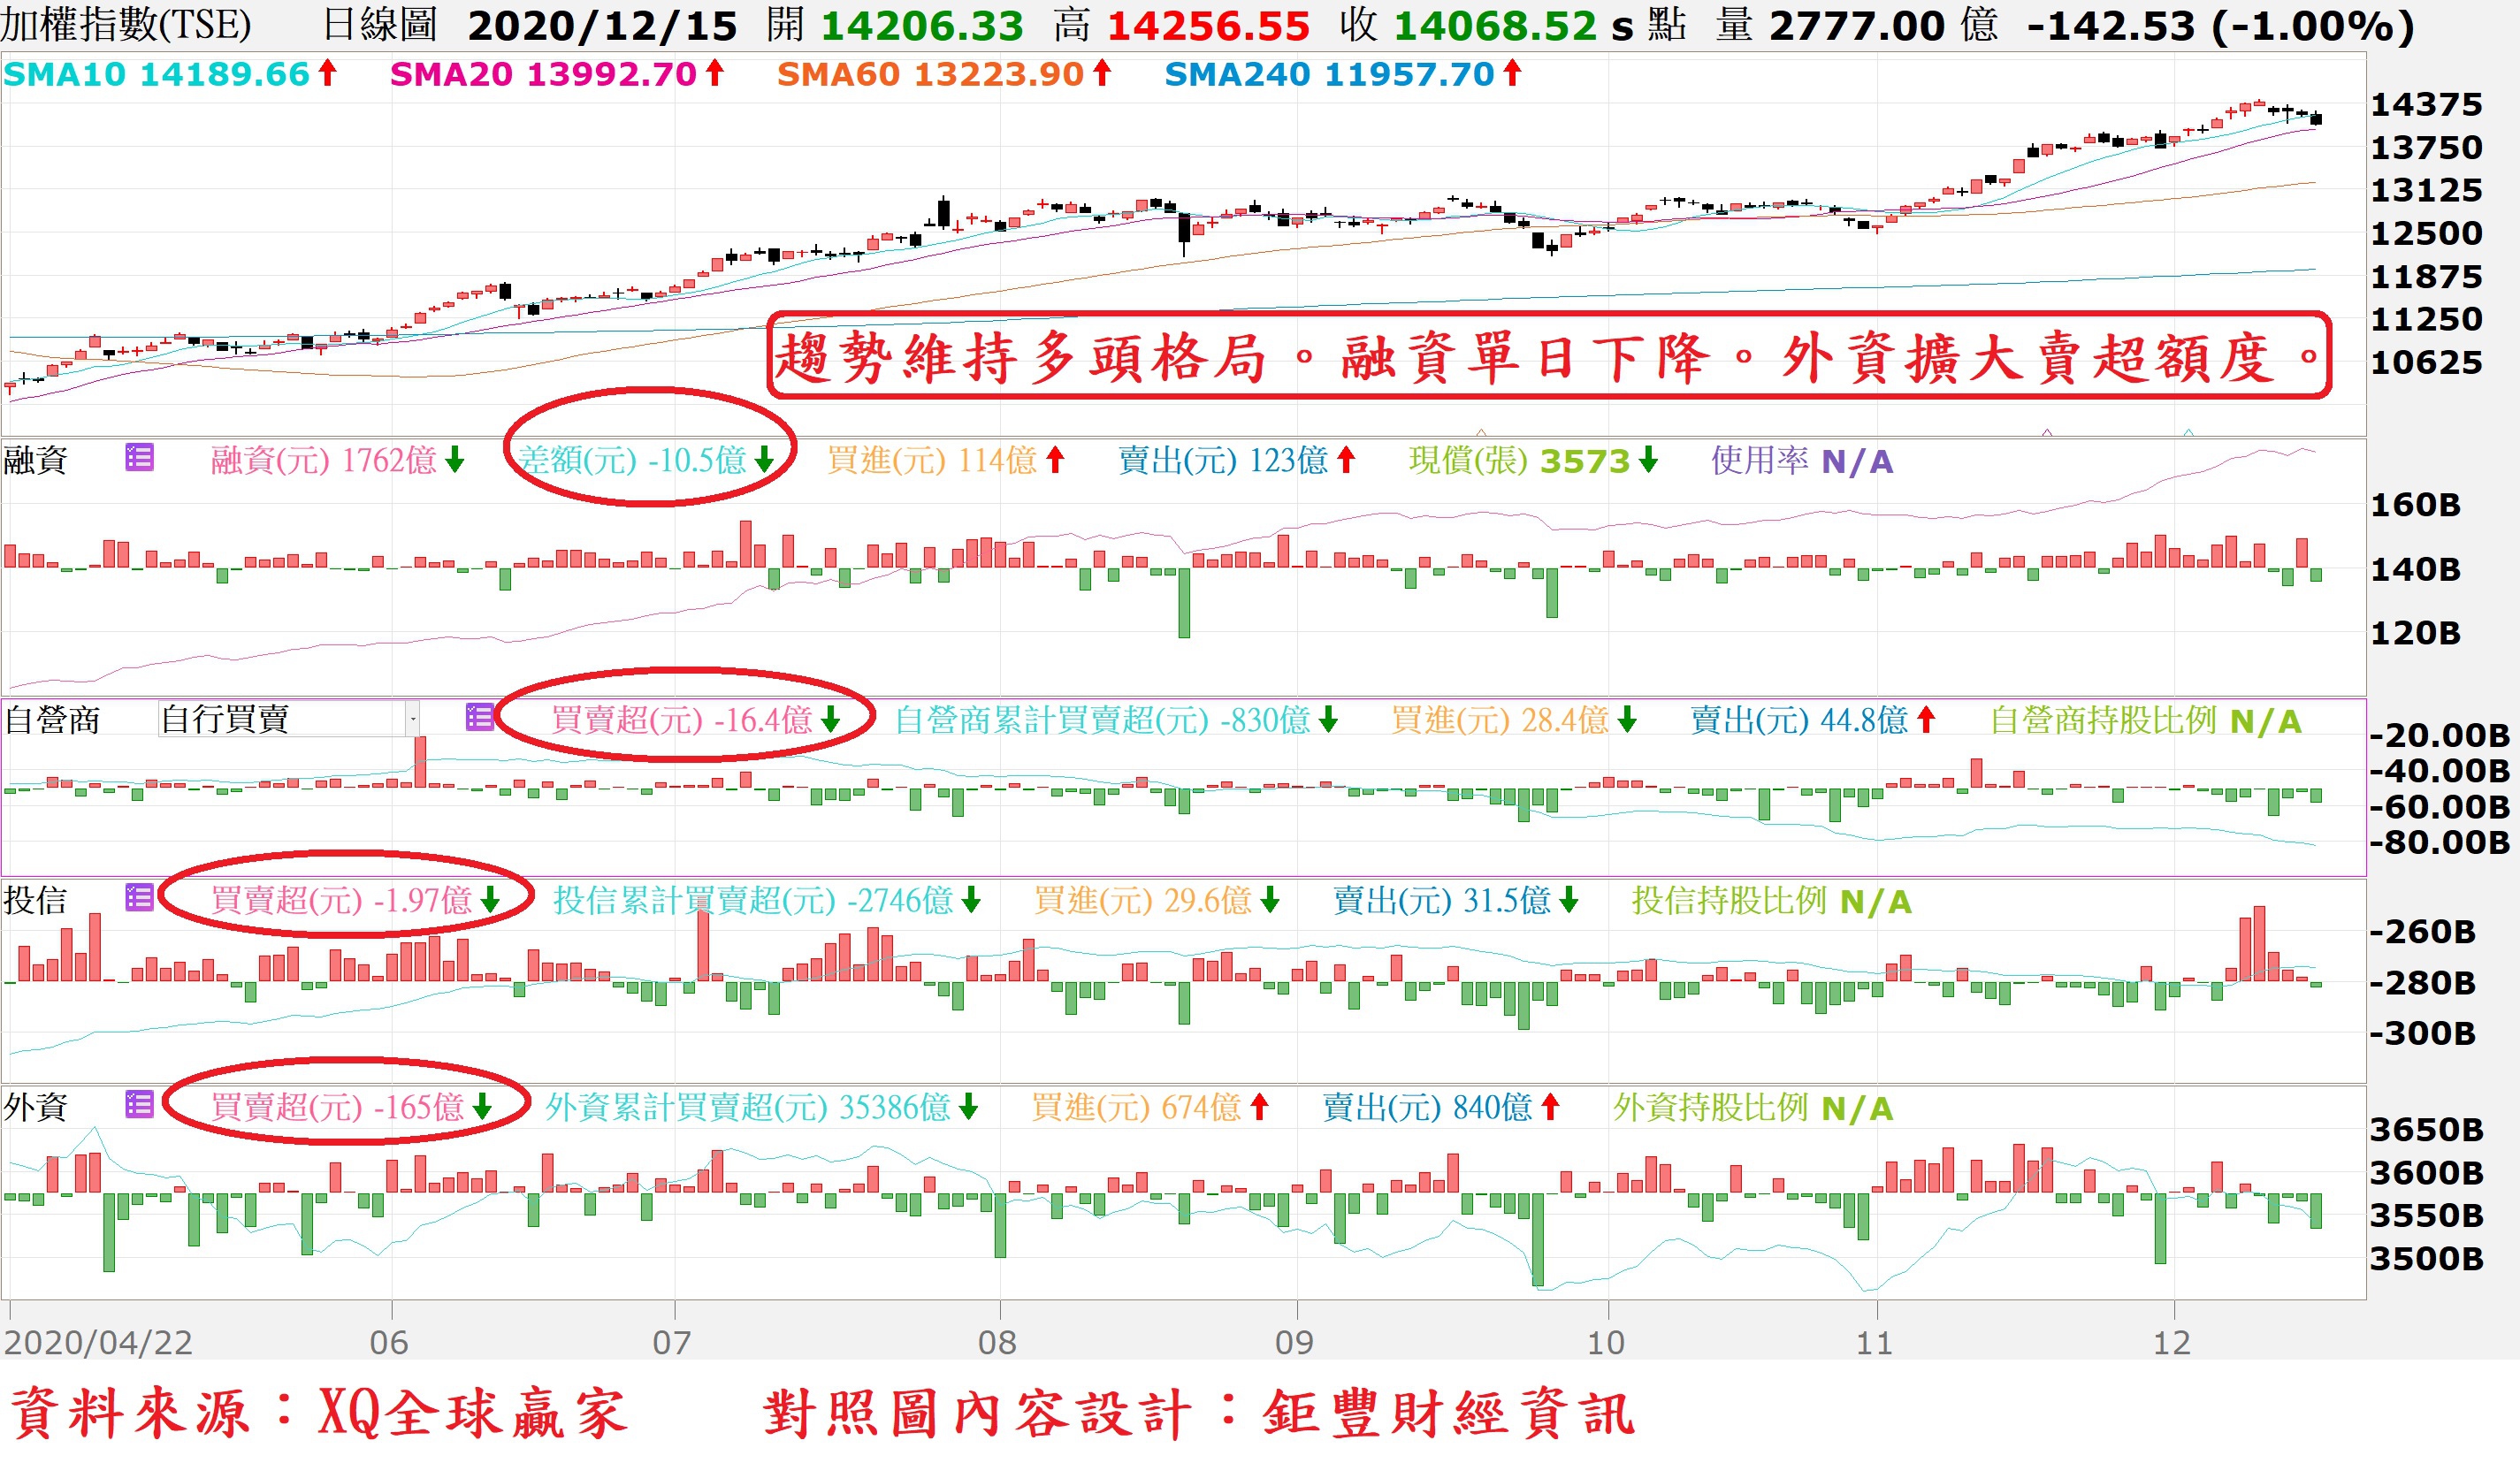Click the 融資 panel title

[36, 460]
